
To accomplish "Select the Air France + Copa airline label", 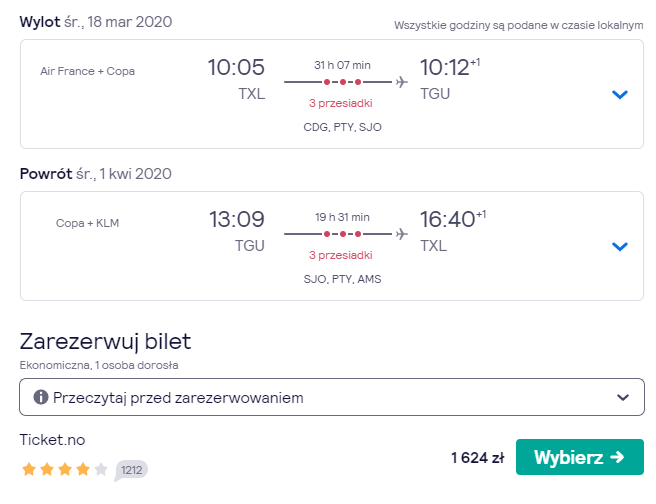I will pos(87,71).
